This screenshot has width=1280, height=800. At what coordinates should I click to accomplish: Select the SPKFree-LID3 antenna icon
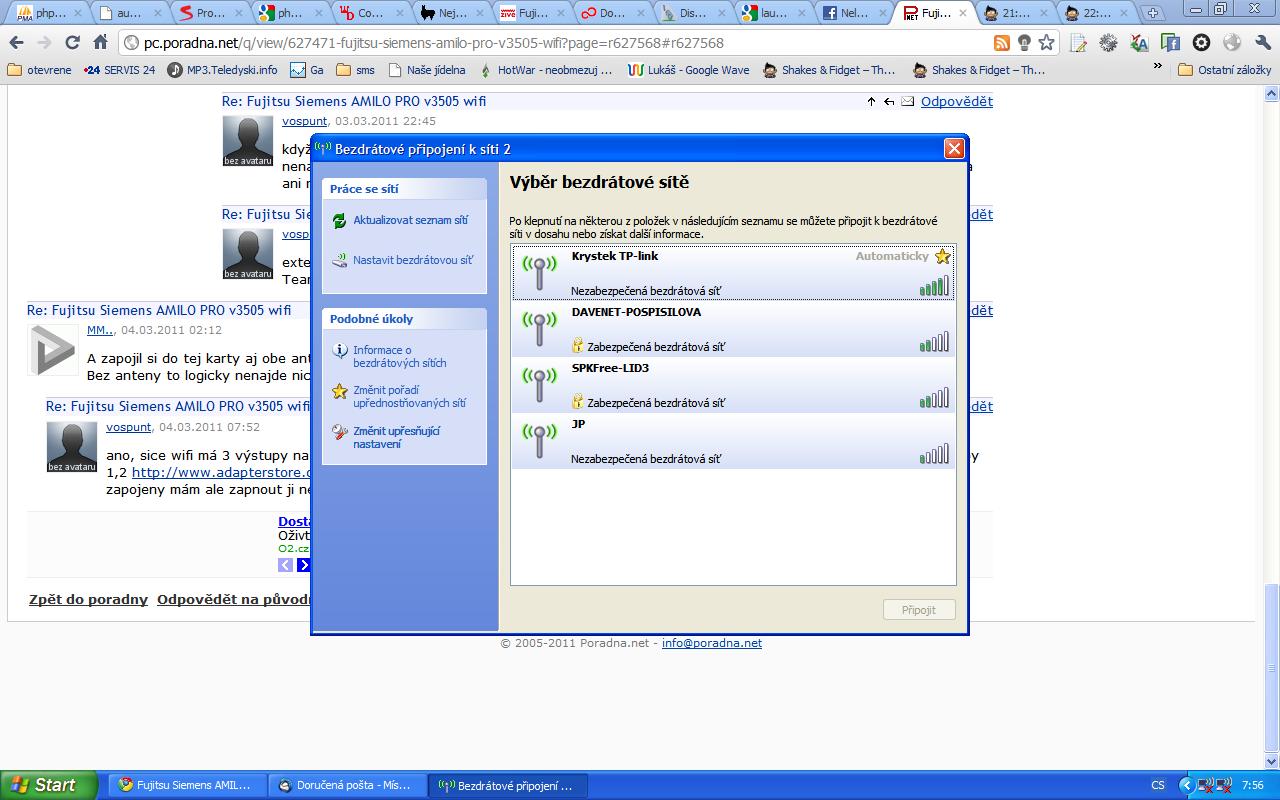pyautogui.click(x=540, y=385)
